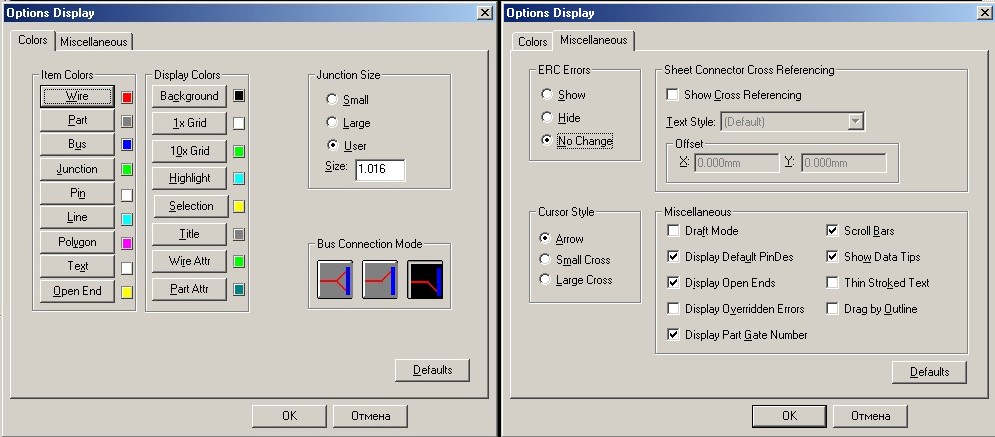Click the Background display color button

pyautogui.click(x=189, y=96)
